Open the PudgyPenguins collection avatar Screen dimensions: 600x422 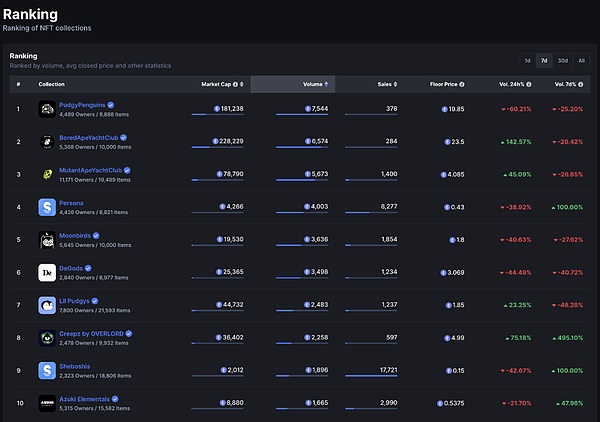point(46,108)
